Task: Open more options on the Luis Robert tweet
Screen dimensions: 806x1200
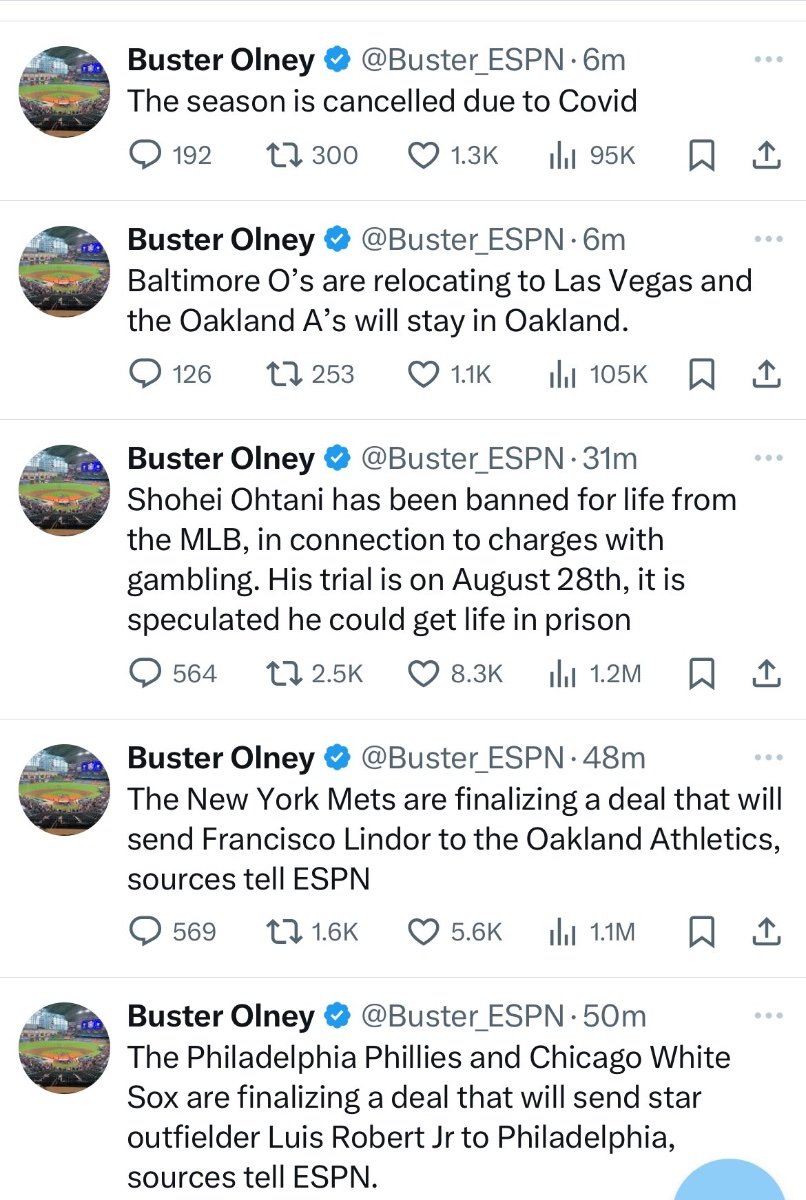Action: 767,1015
